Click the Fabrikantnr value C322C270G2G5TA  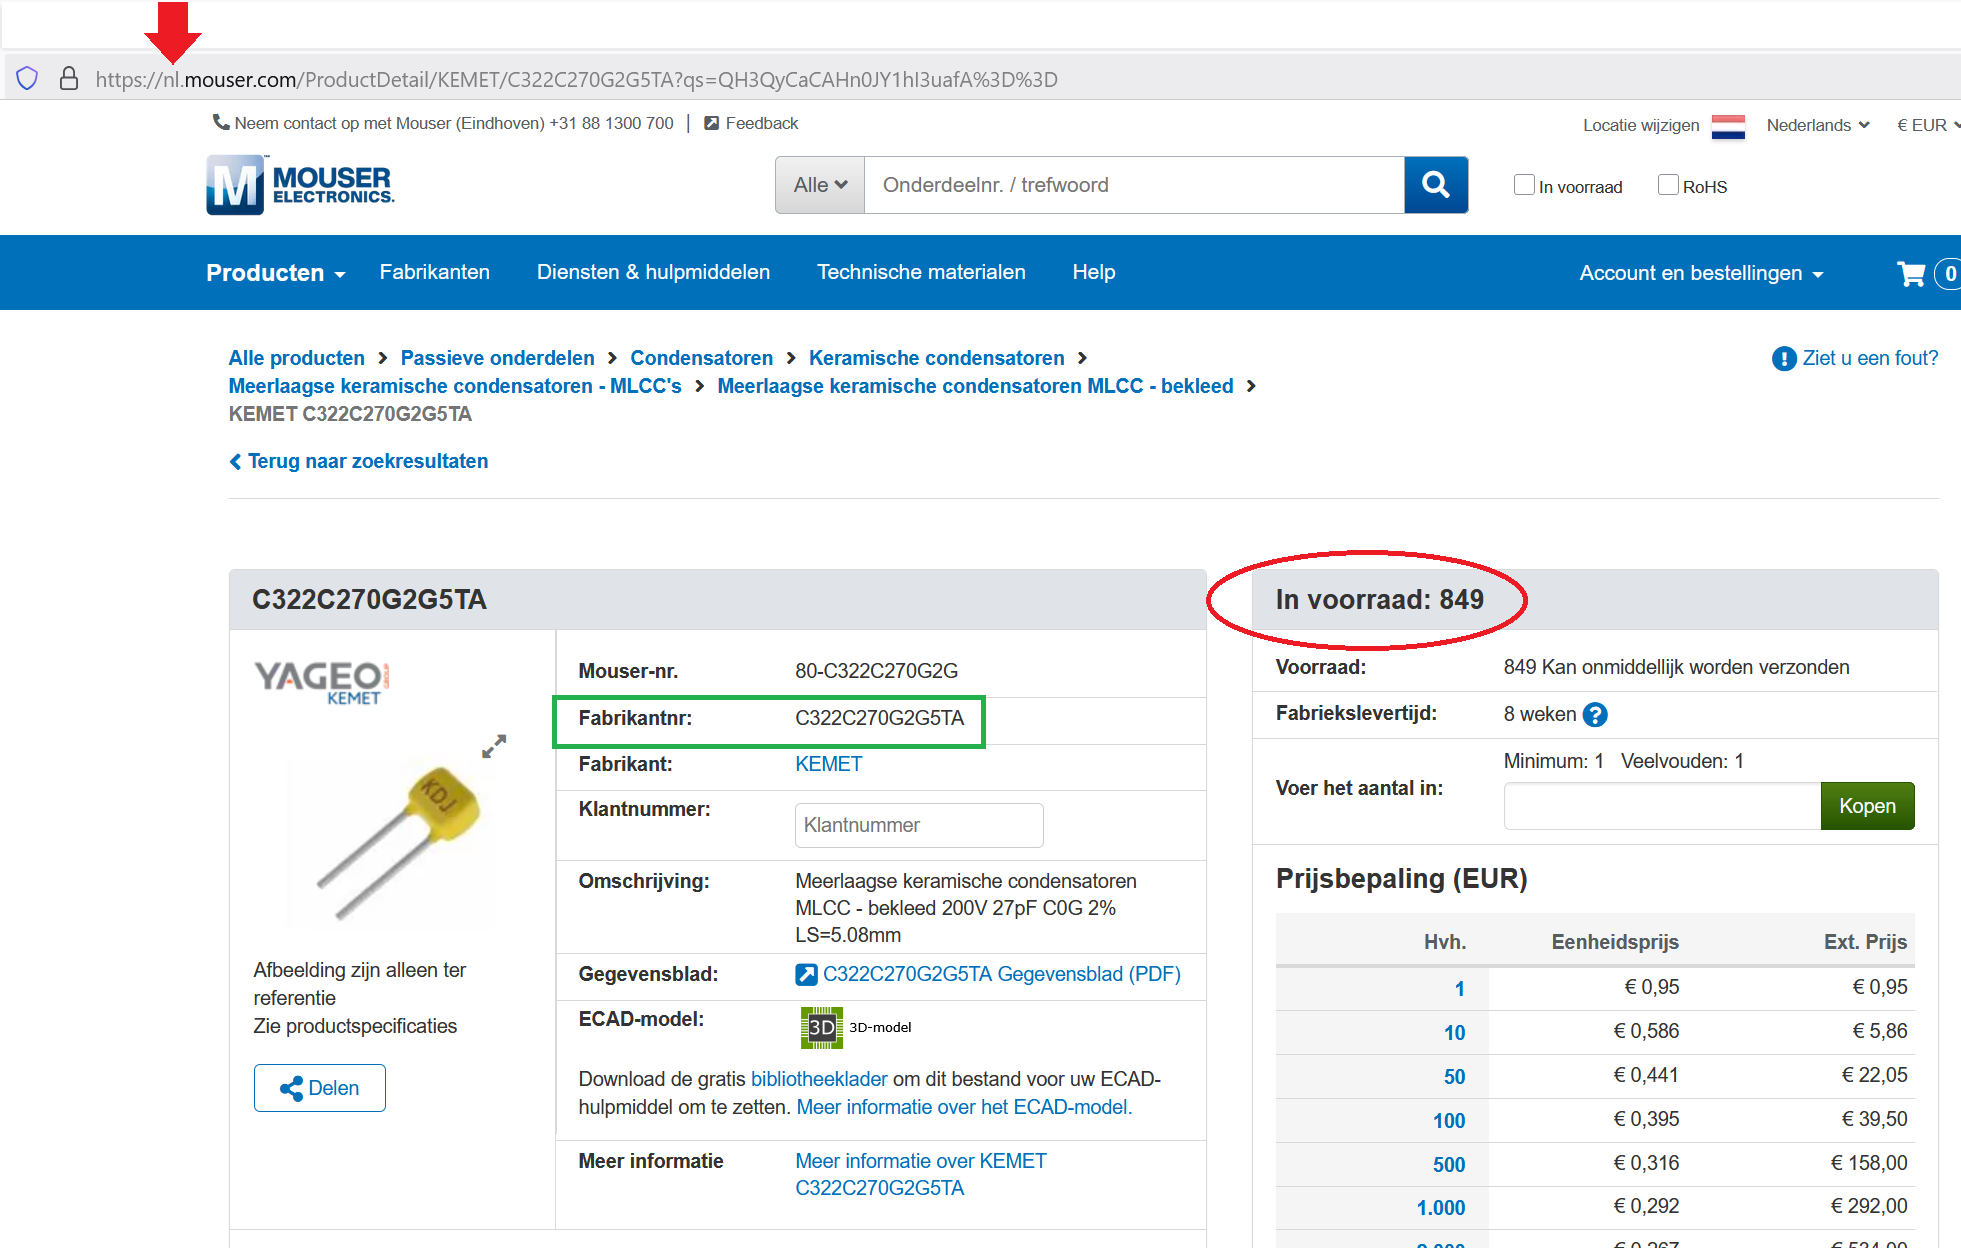(879, 718)
